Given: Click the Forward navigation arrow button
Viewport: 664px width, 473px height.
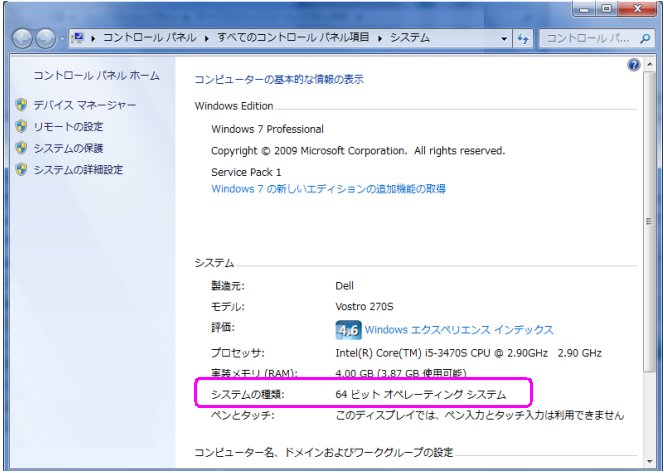Looking at the screenshot, I should point(46,38).
